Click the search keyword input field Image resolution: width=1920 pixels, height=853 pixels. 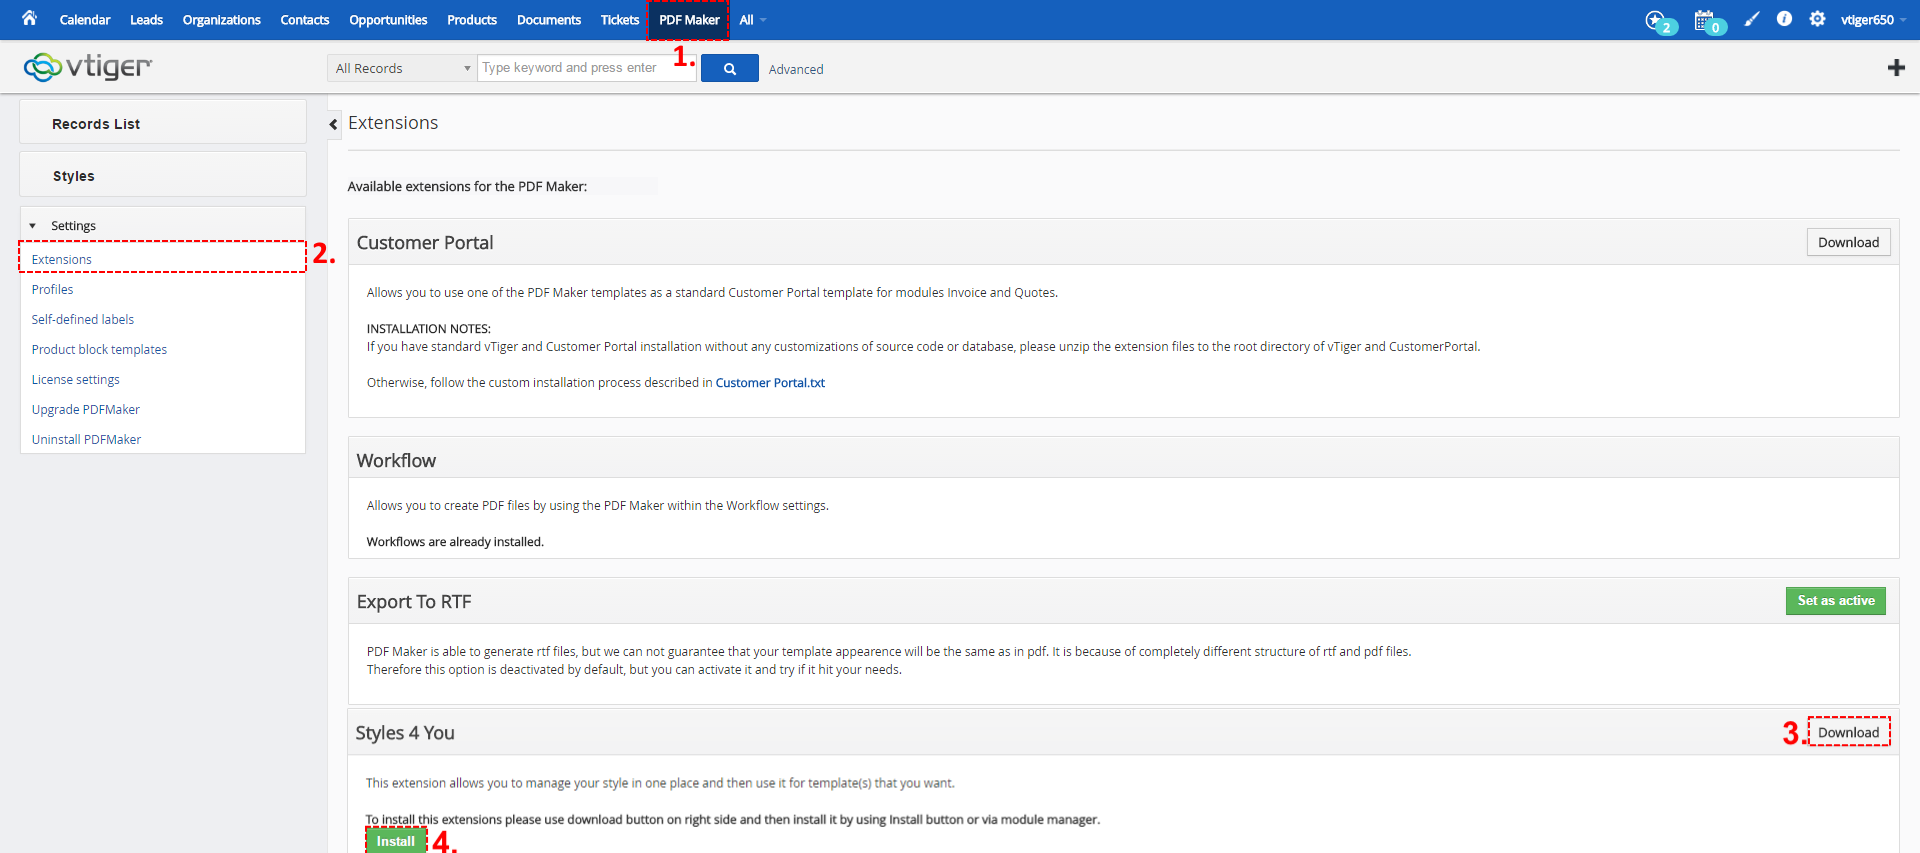586,68
